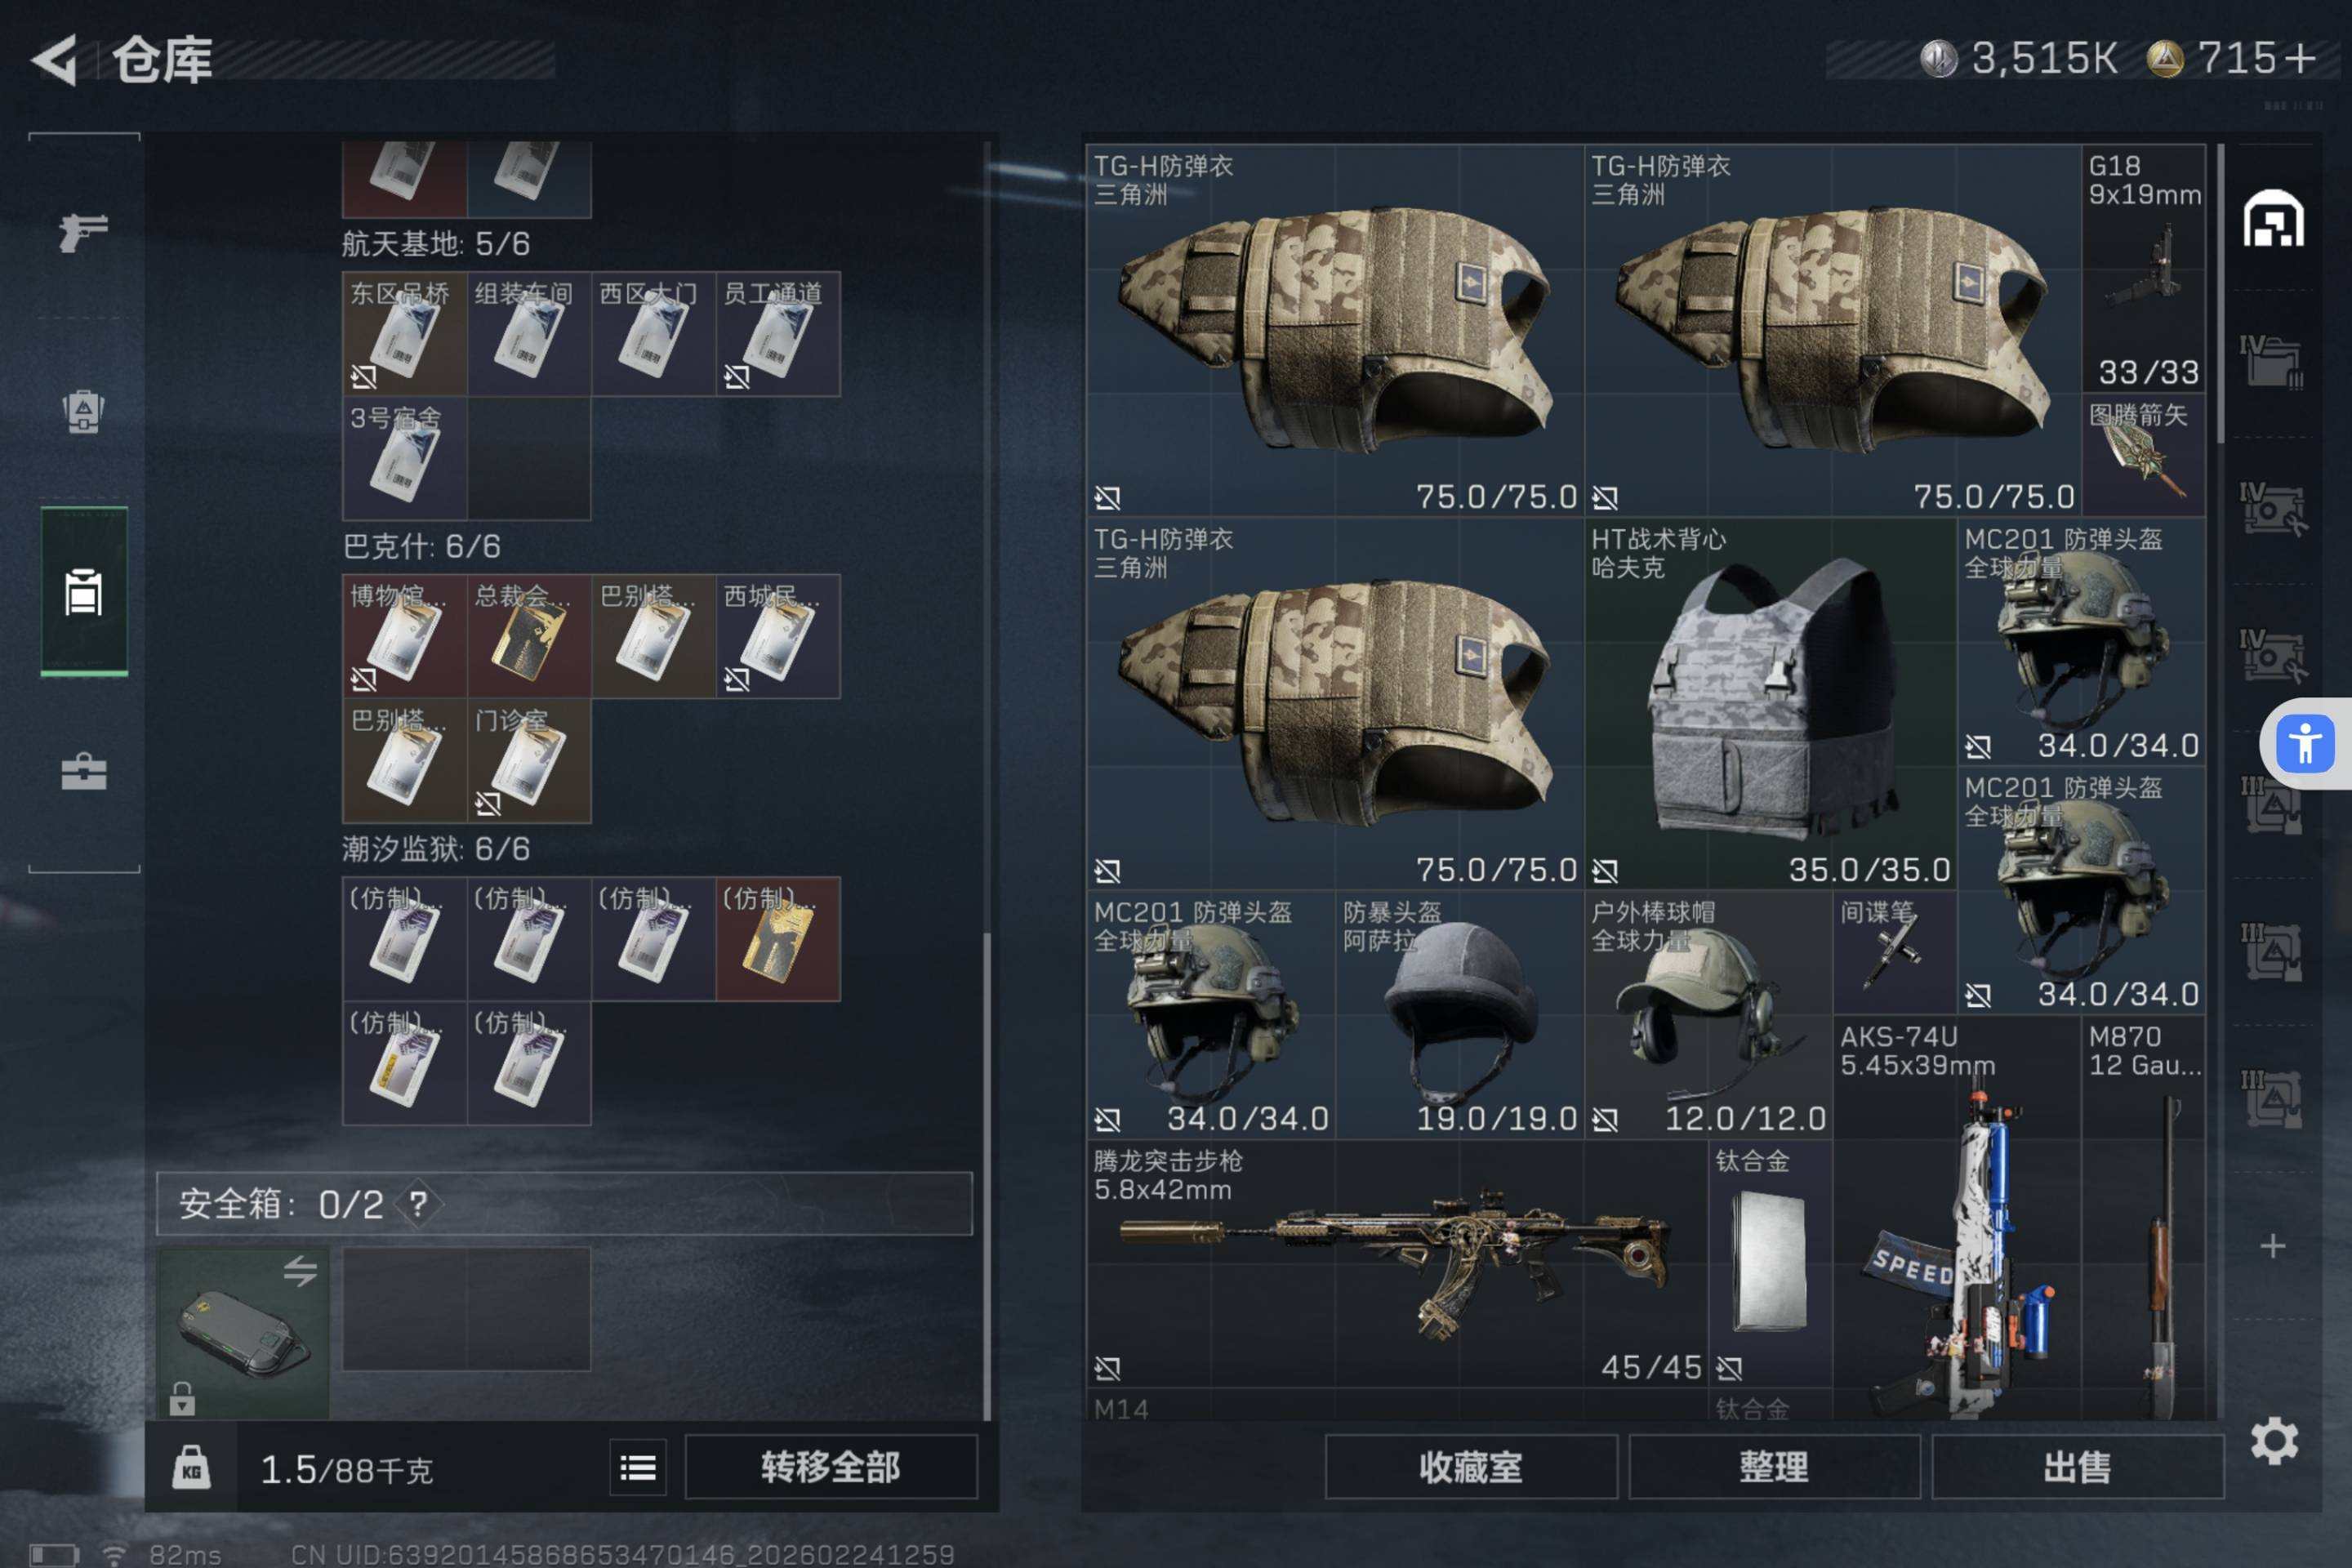Open the settings gear icon
This screenshot has height=1568, width=2352.
2273,1441
